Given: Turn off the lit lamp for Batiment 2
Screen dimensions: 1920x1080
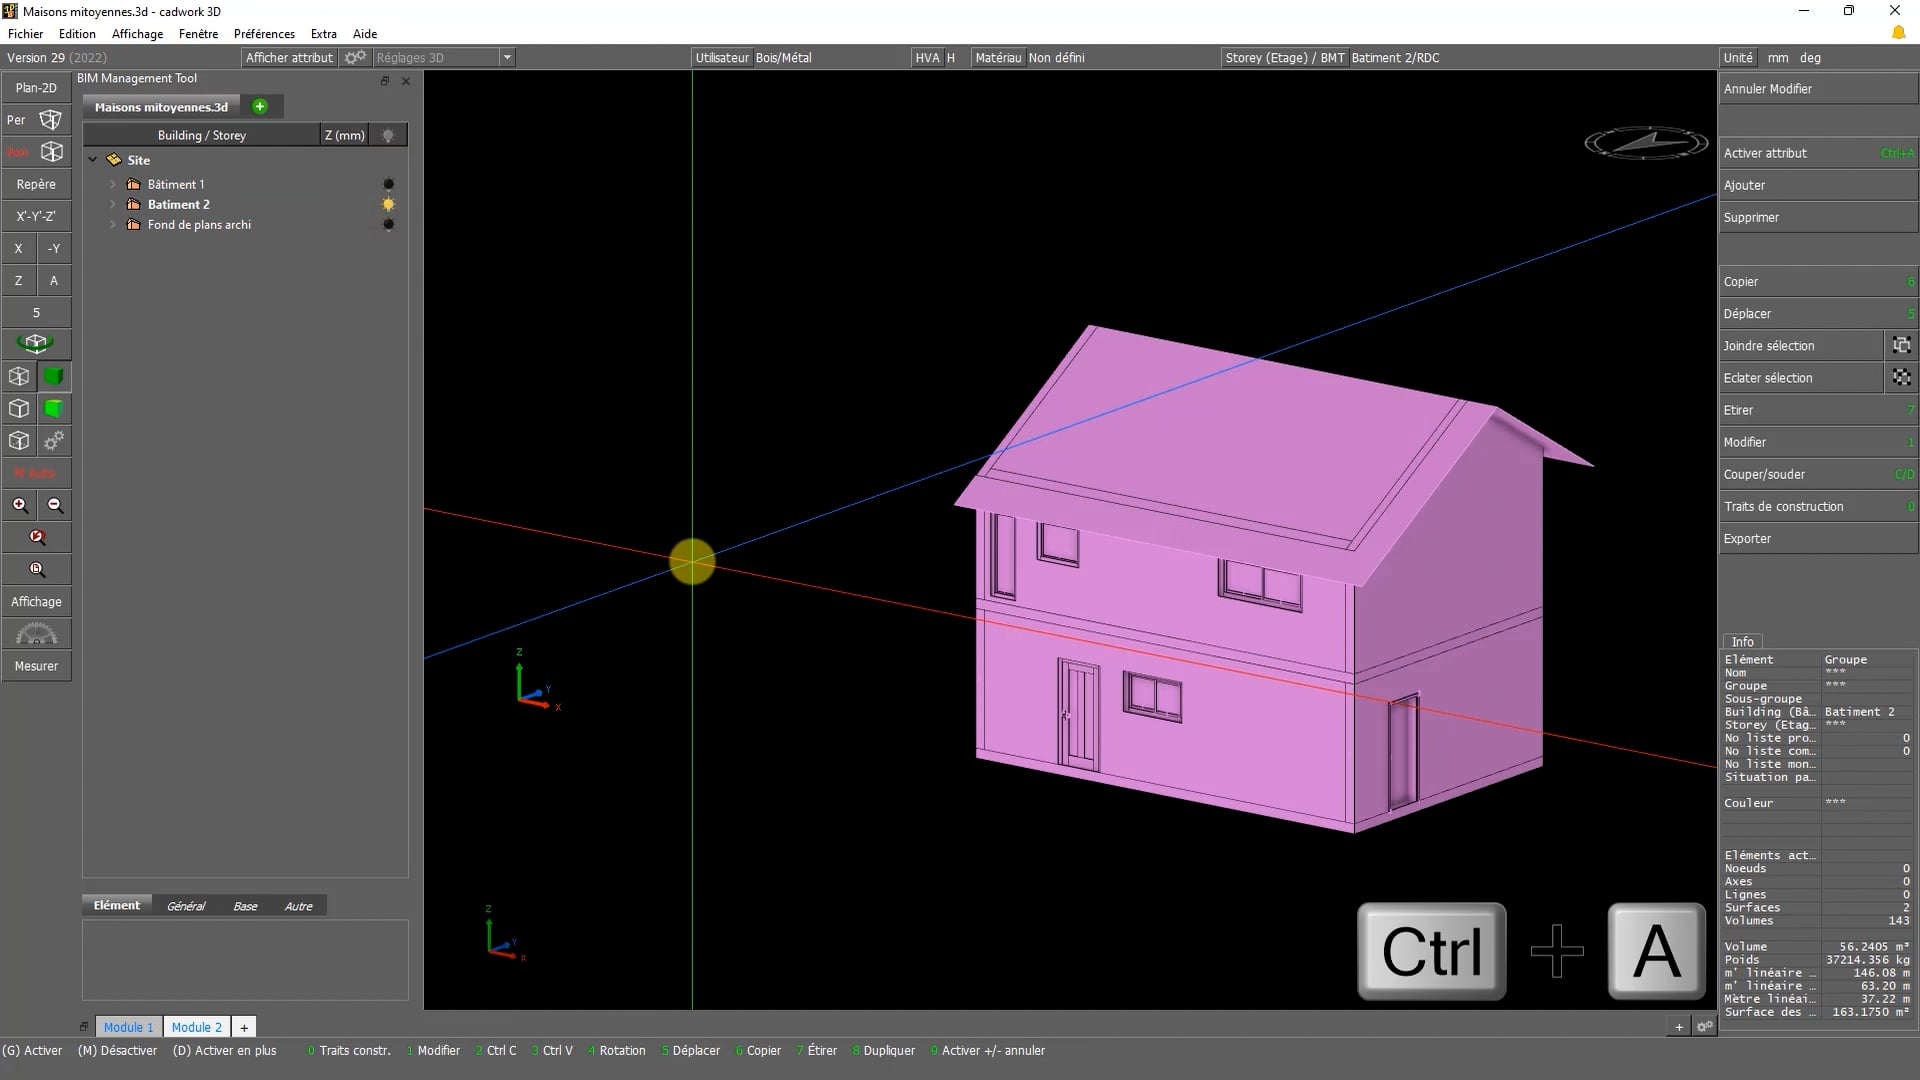Looking at the screenshot, I should [x=388, y=204].
